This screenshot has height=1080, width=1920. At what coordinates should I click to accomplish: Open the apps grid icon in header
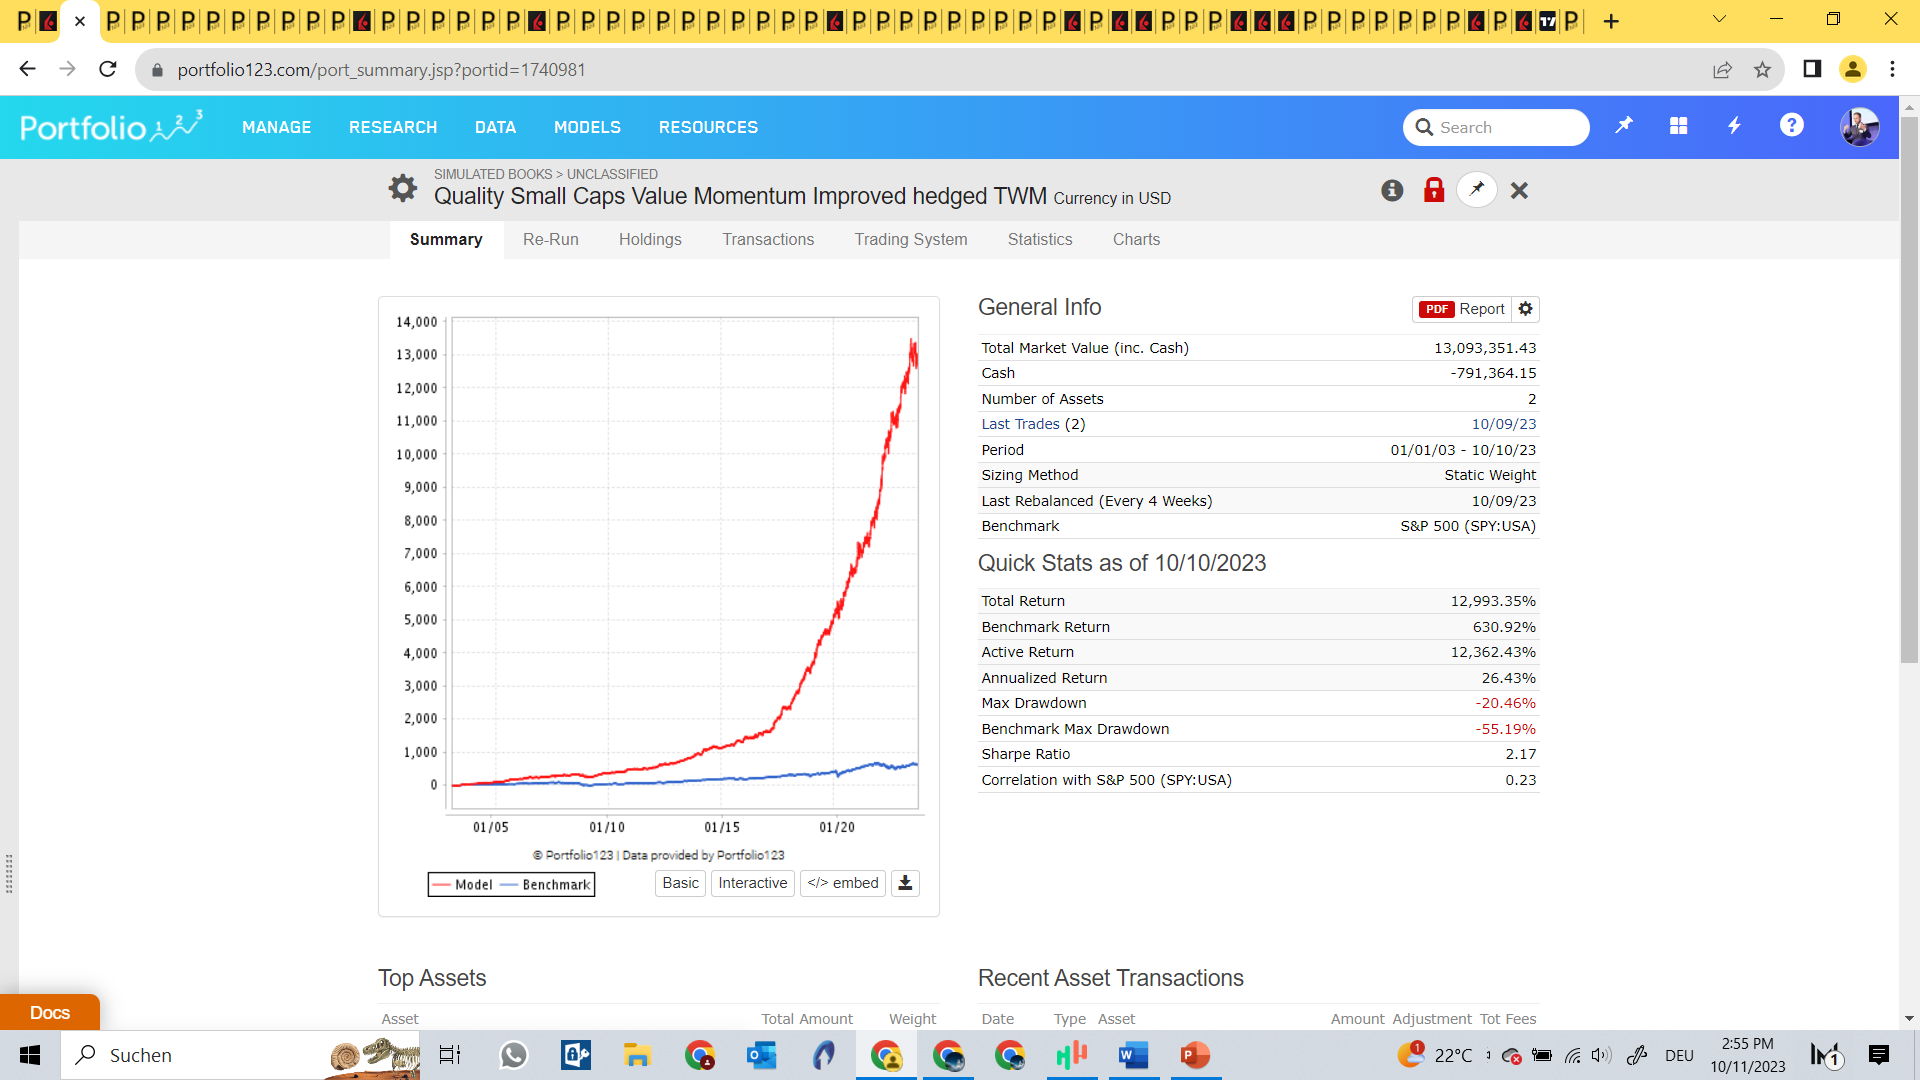click(1679, 126)
